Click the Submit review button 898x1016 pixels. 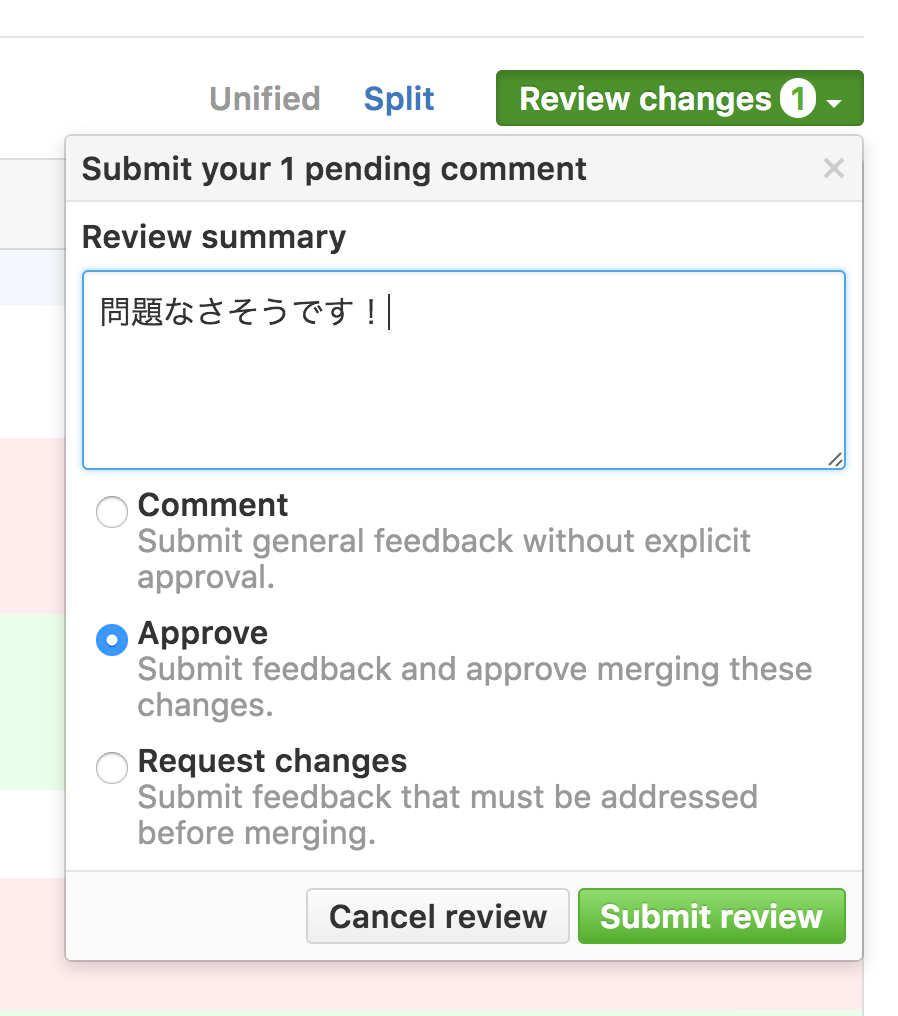(x=711, y=915)
